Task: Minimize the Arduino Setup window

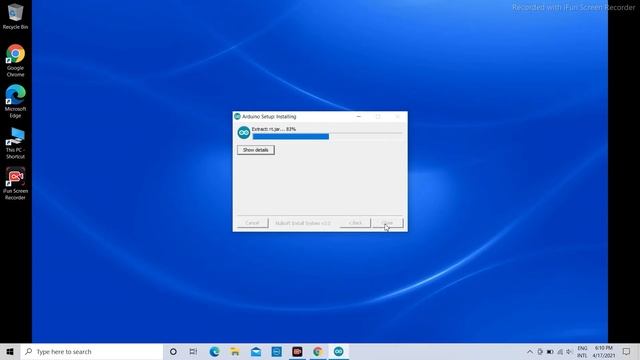Action: (359, 117)
